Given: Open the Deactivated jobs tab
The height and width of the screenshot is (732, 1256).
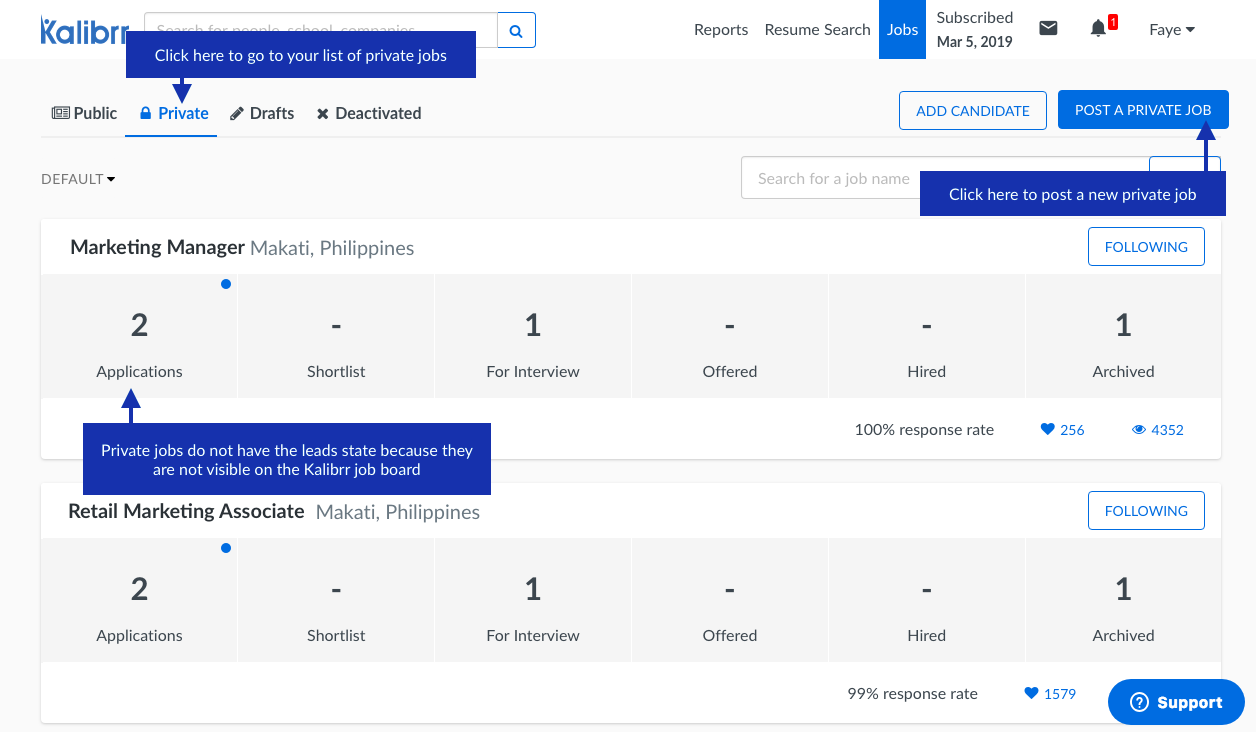Looking at the screenshot, I should point(369,114).
